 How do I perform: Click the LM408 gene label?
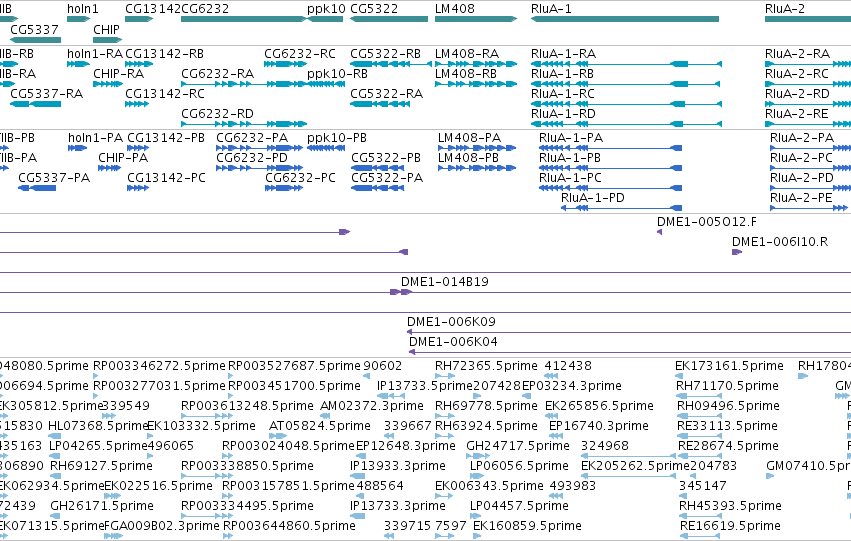click(454, 9)
